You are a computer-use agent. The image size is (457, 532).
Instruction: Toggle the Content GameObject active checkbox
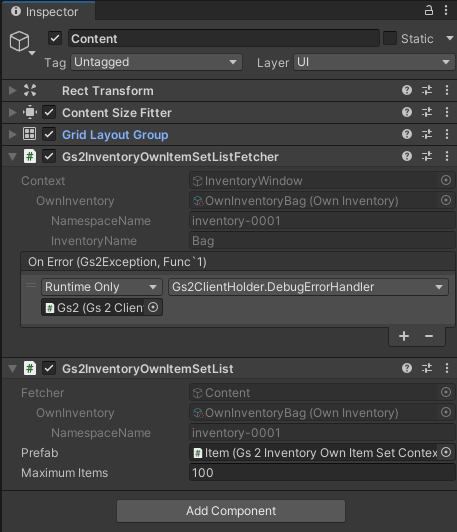pyautogui.click(x=55, y=38)
